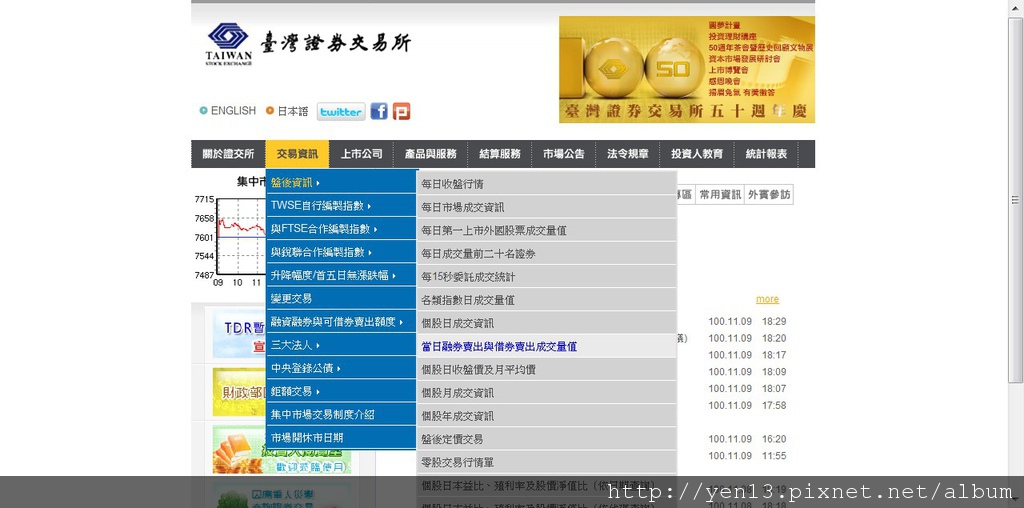Choose 個股日收盤價及月平均價

(x=547, y=370)
